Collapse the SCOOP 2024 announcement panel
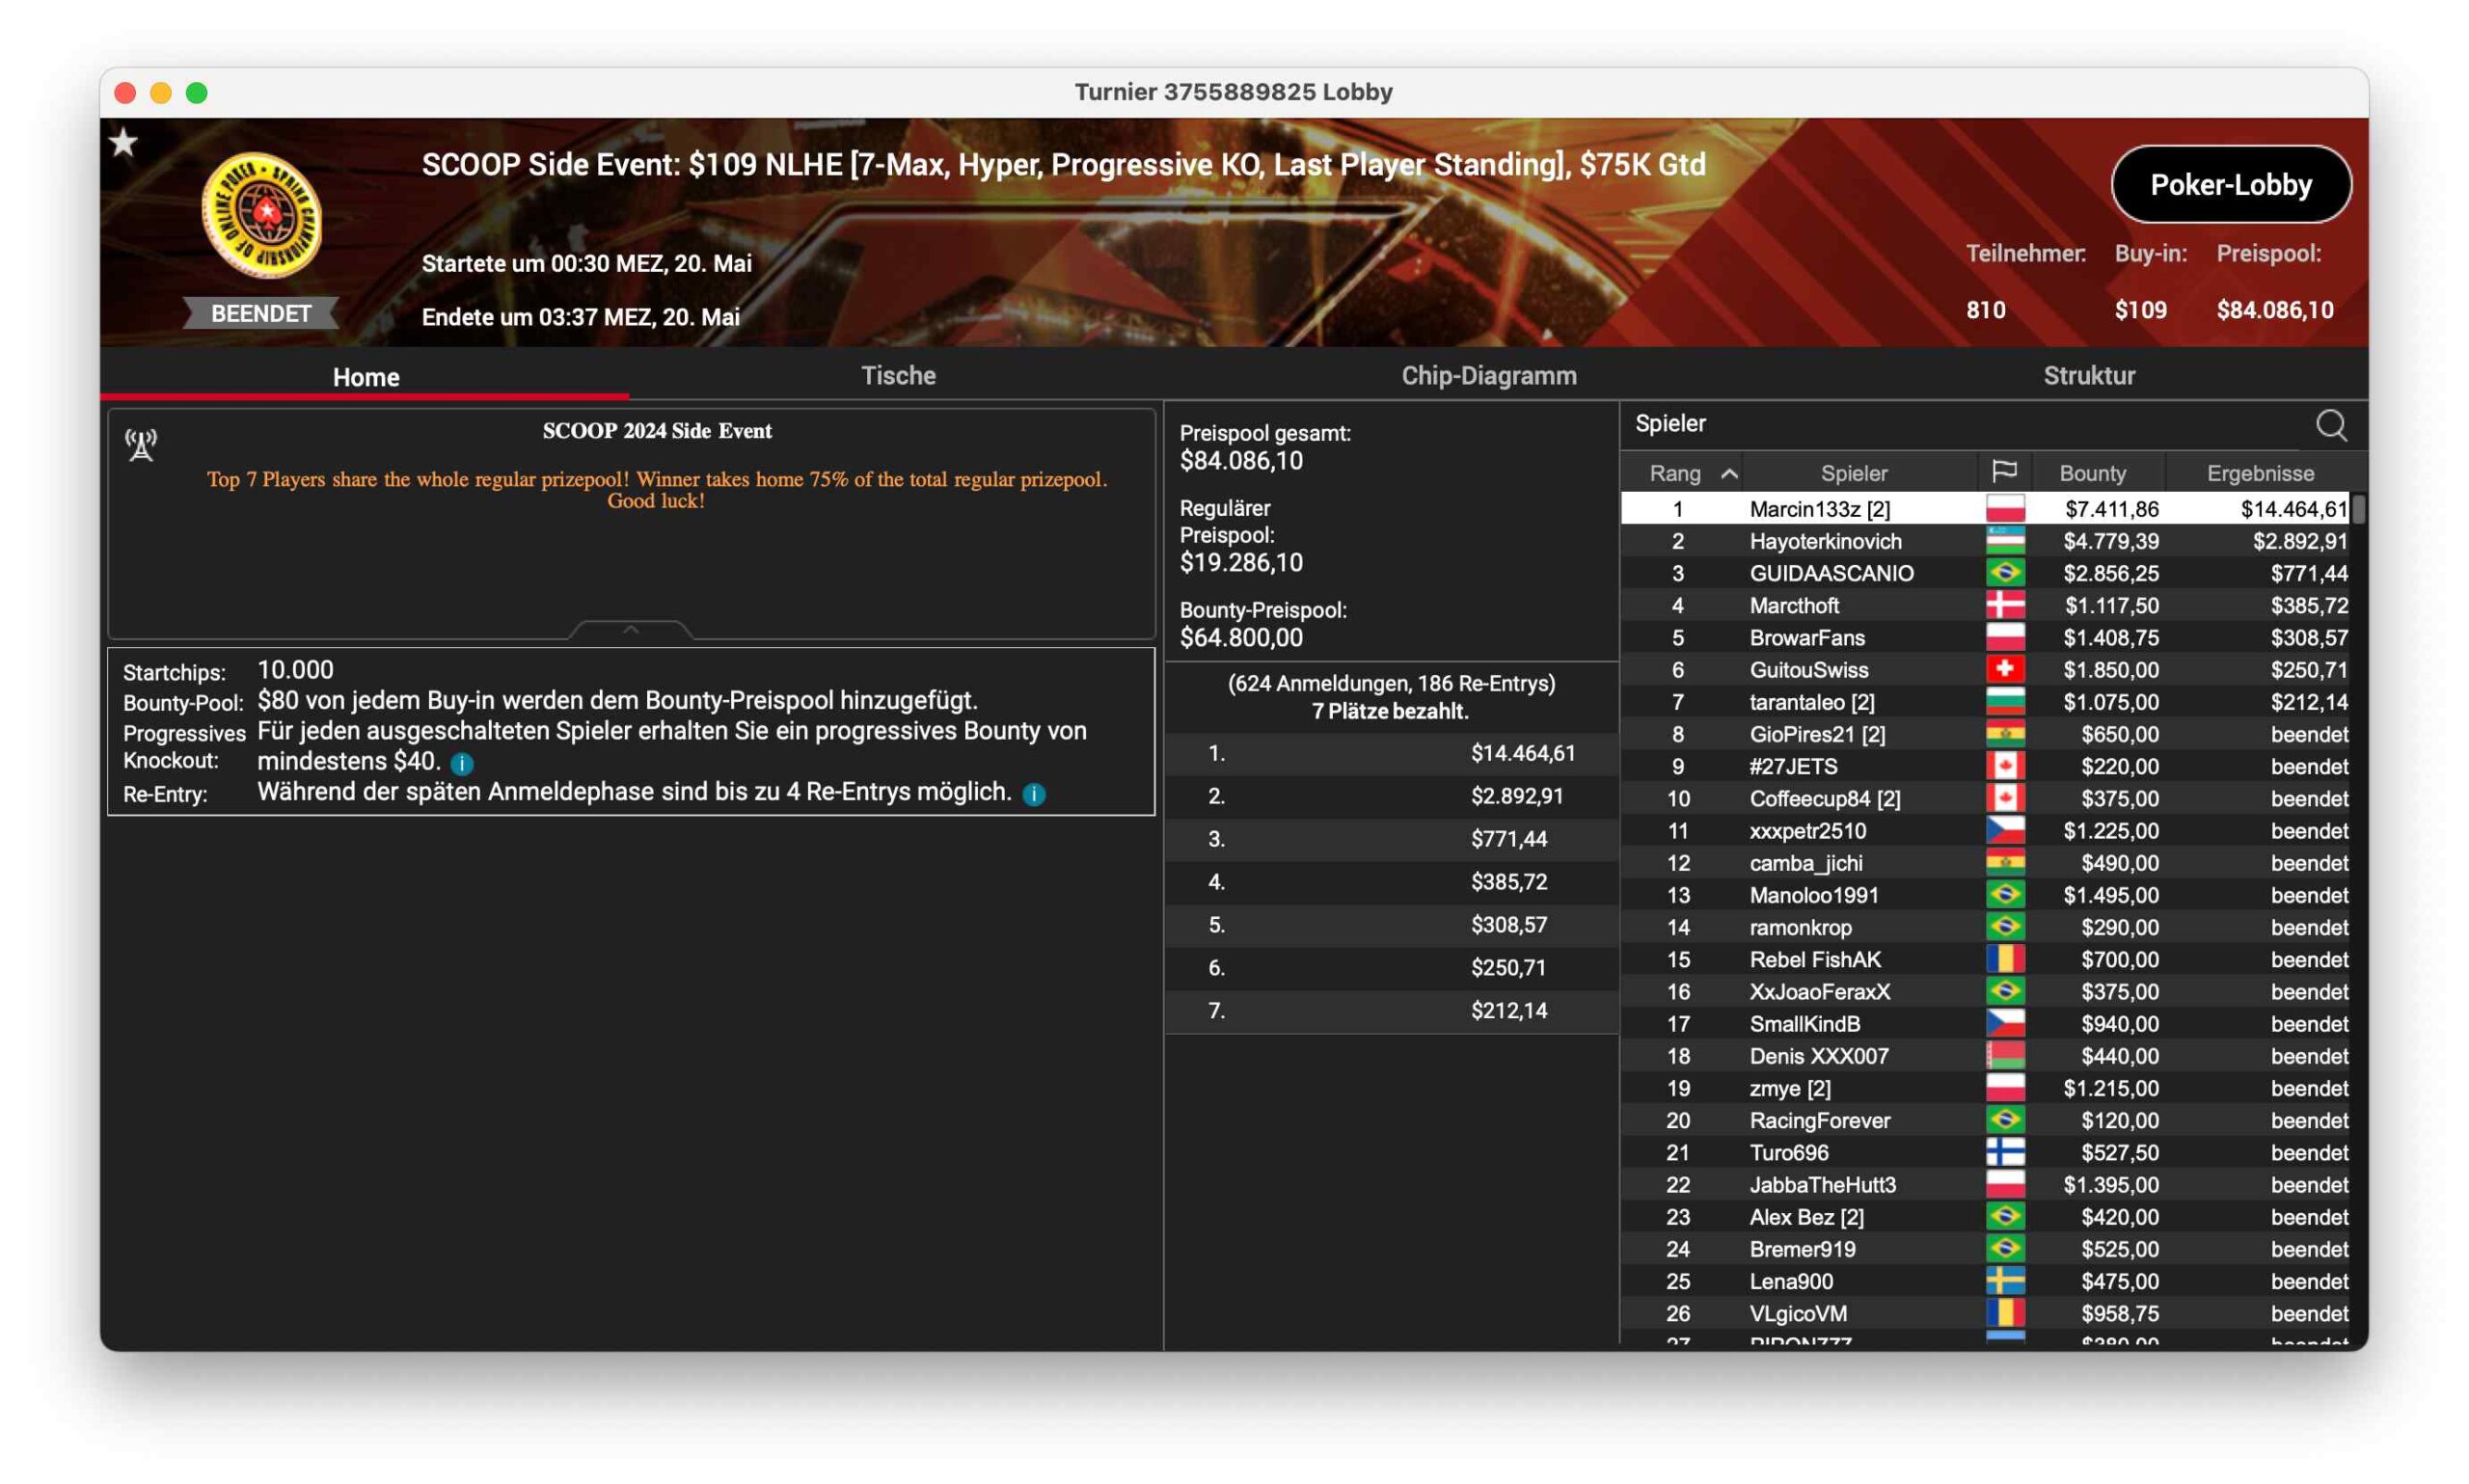Image resolution: width=2469 pixels, height=1484 pixels. [630, 630]
